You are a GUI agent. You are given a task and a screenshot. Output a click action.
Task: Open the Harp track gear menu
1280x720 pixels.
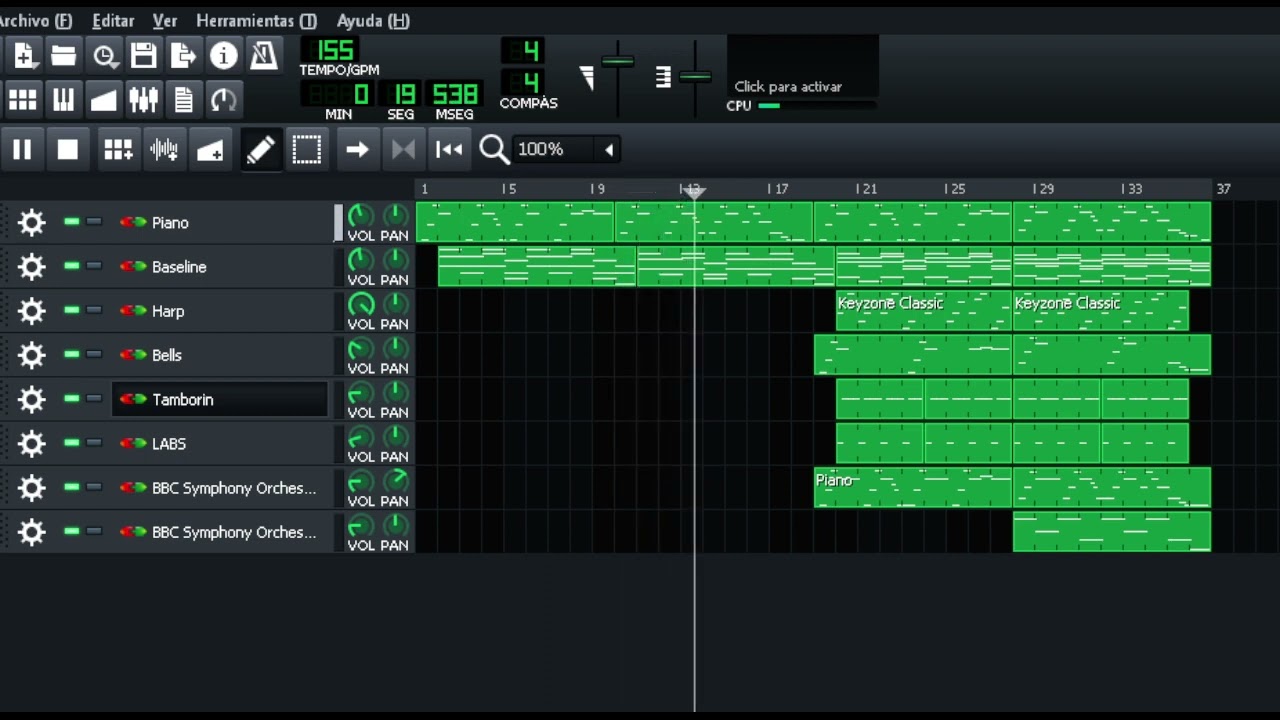tap(32, 311)
